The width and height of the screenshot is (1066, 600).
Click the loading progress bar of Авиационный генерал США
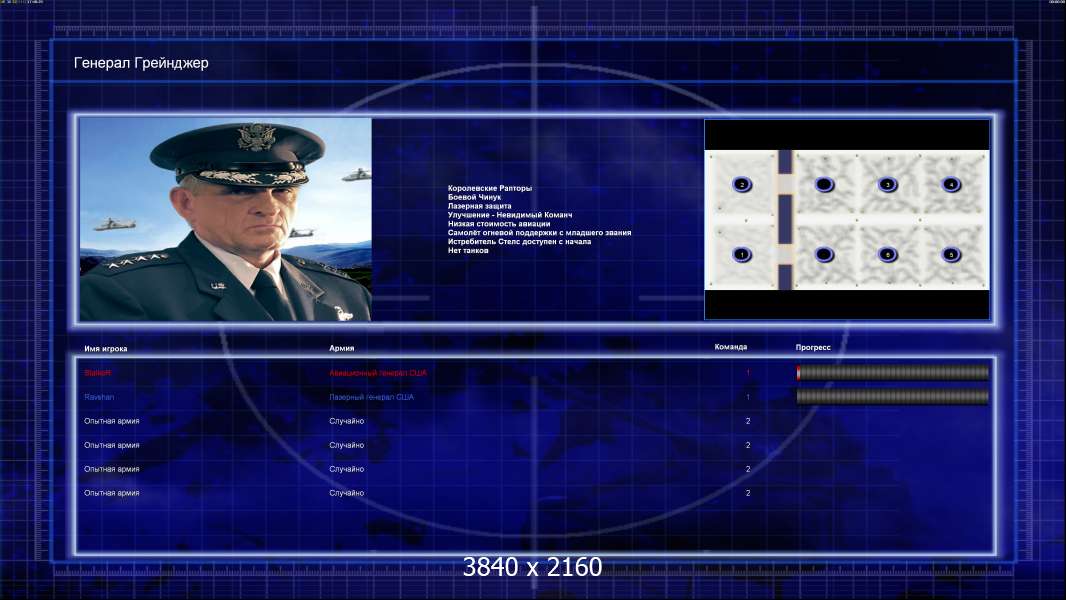(893, 372)
